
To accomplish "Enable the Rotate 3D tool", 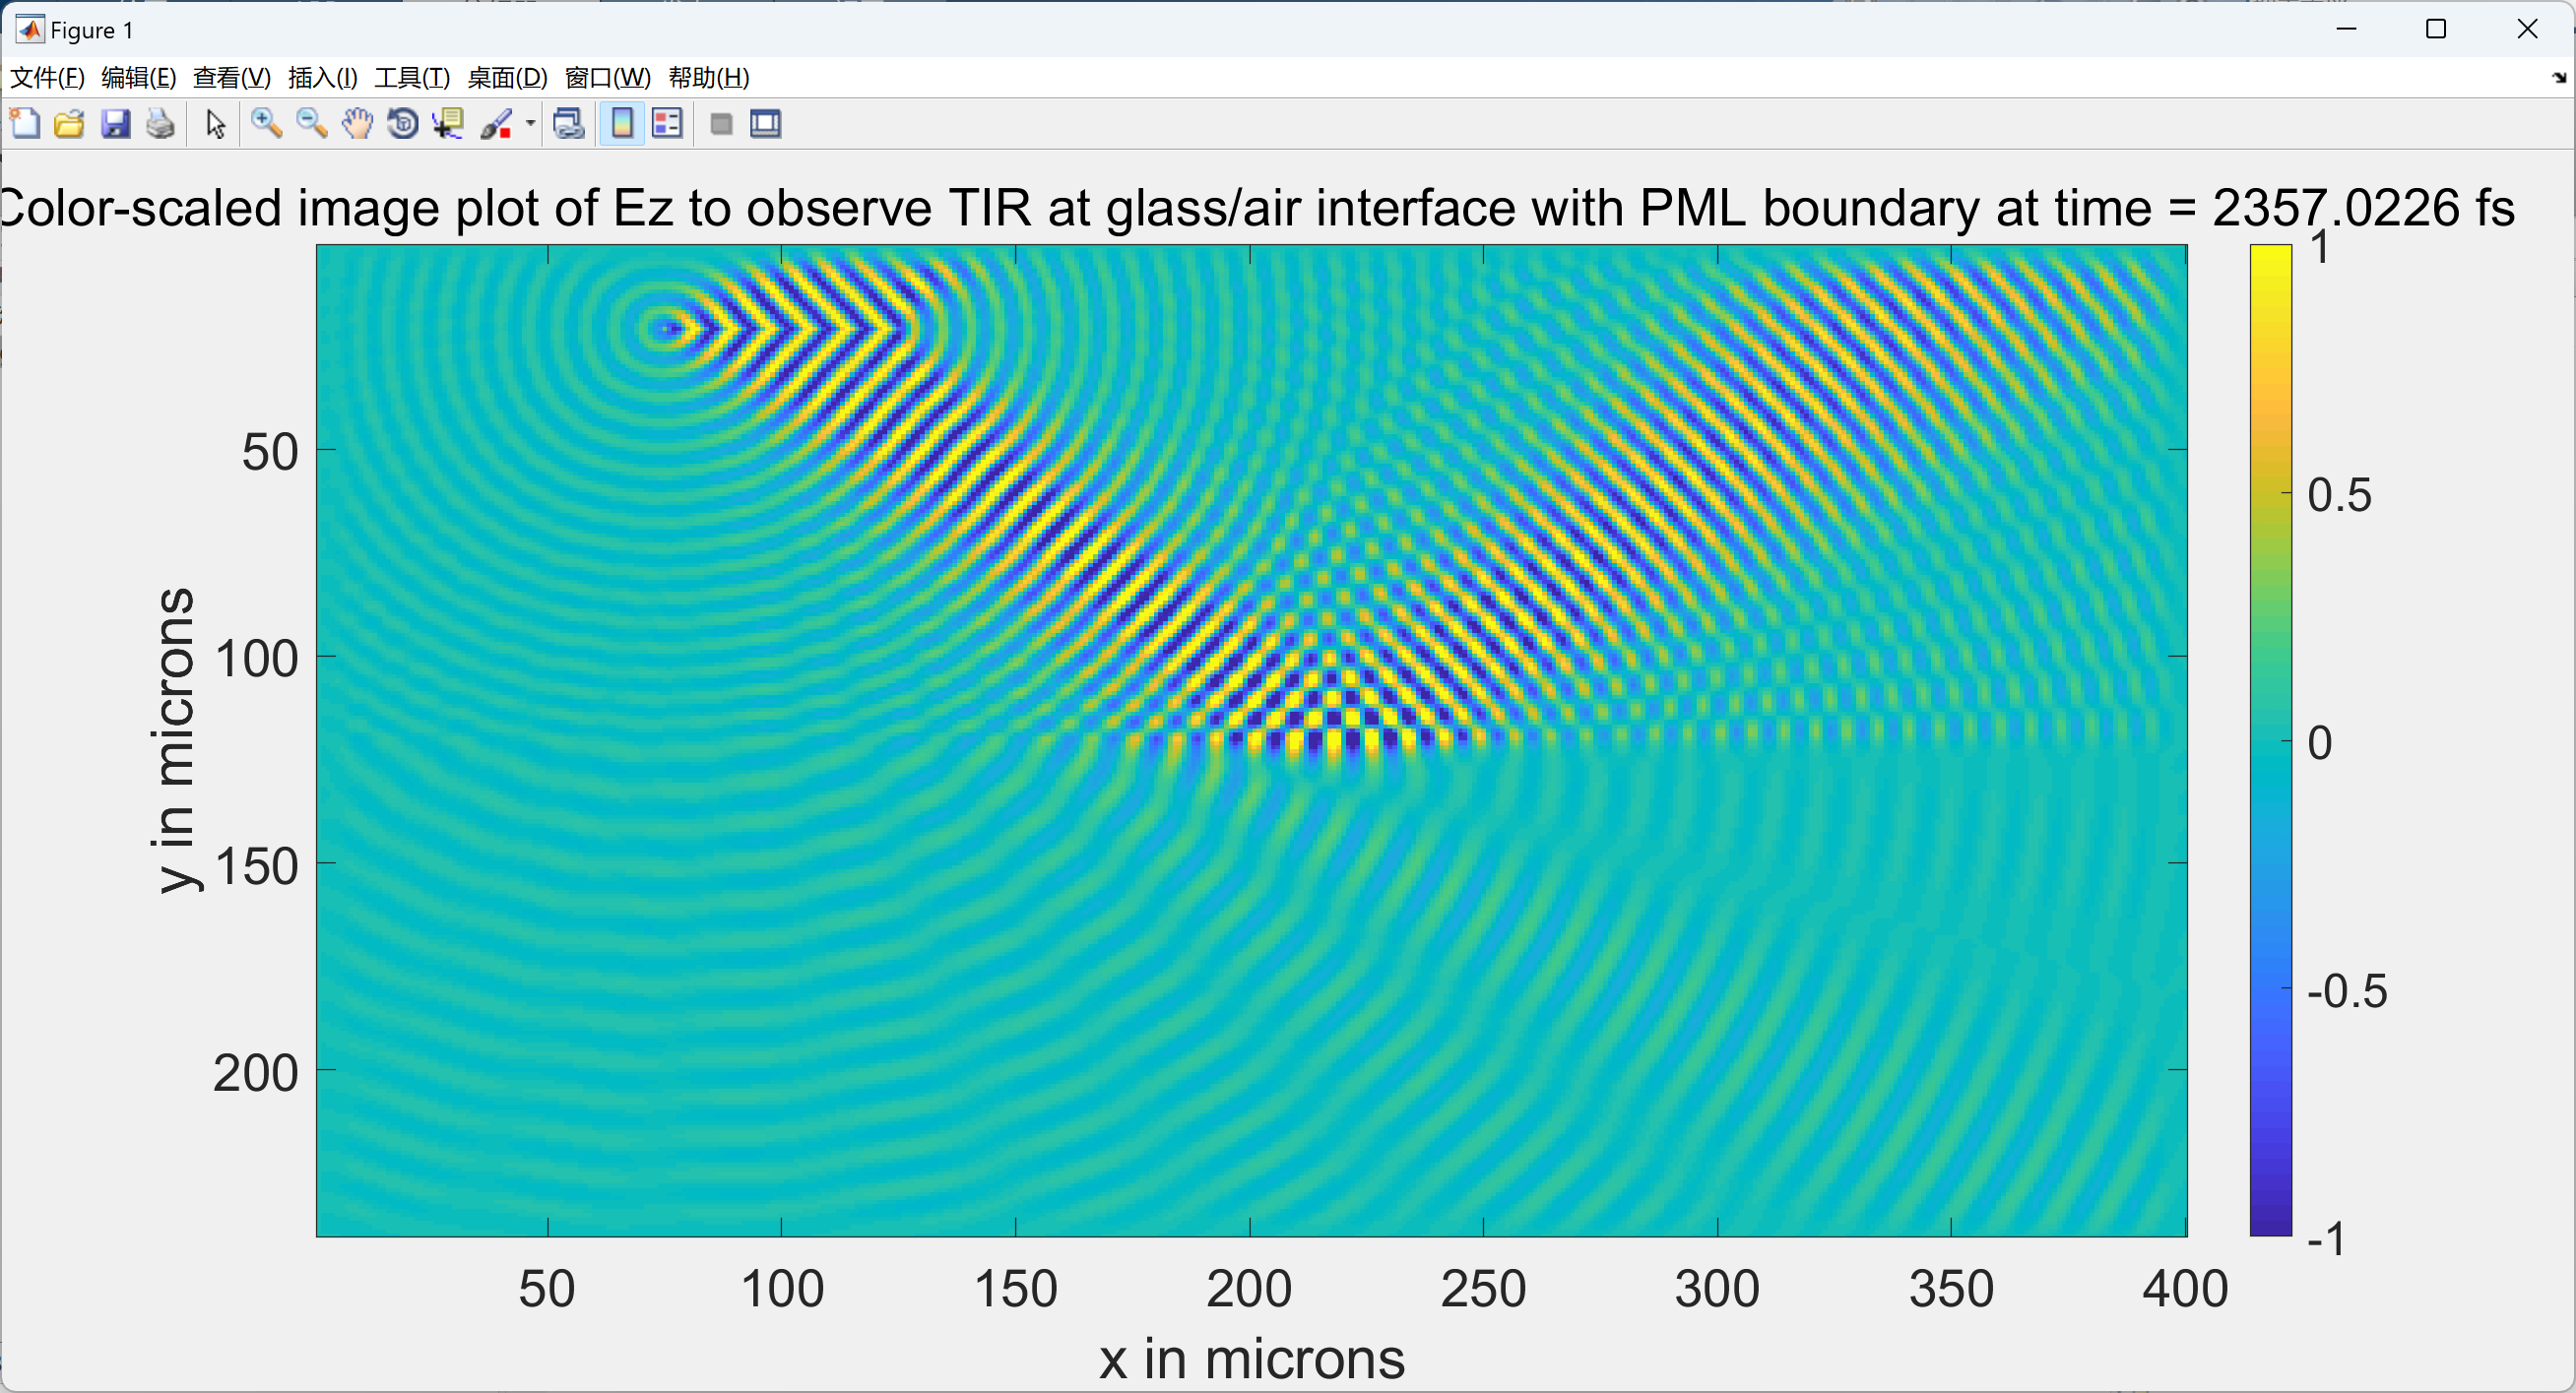I will [402, 123].
